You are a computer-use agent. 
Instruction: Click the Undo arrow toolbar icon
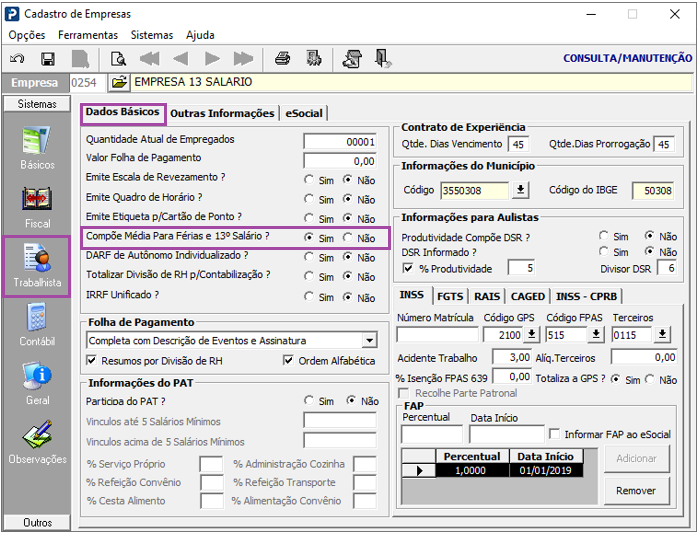pos(17,59)
